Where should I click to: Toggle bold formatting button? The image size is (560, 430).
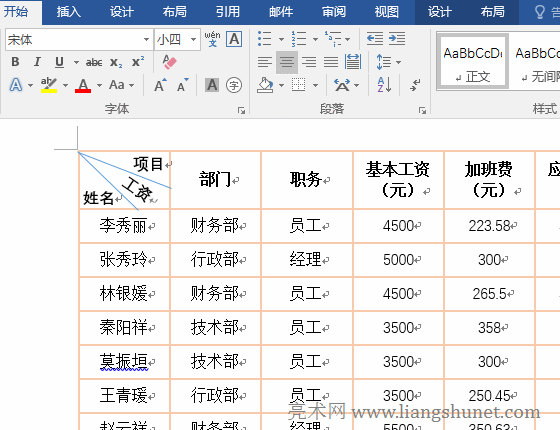pos(15,62)
